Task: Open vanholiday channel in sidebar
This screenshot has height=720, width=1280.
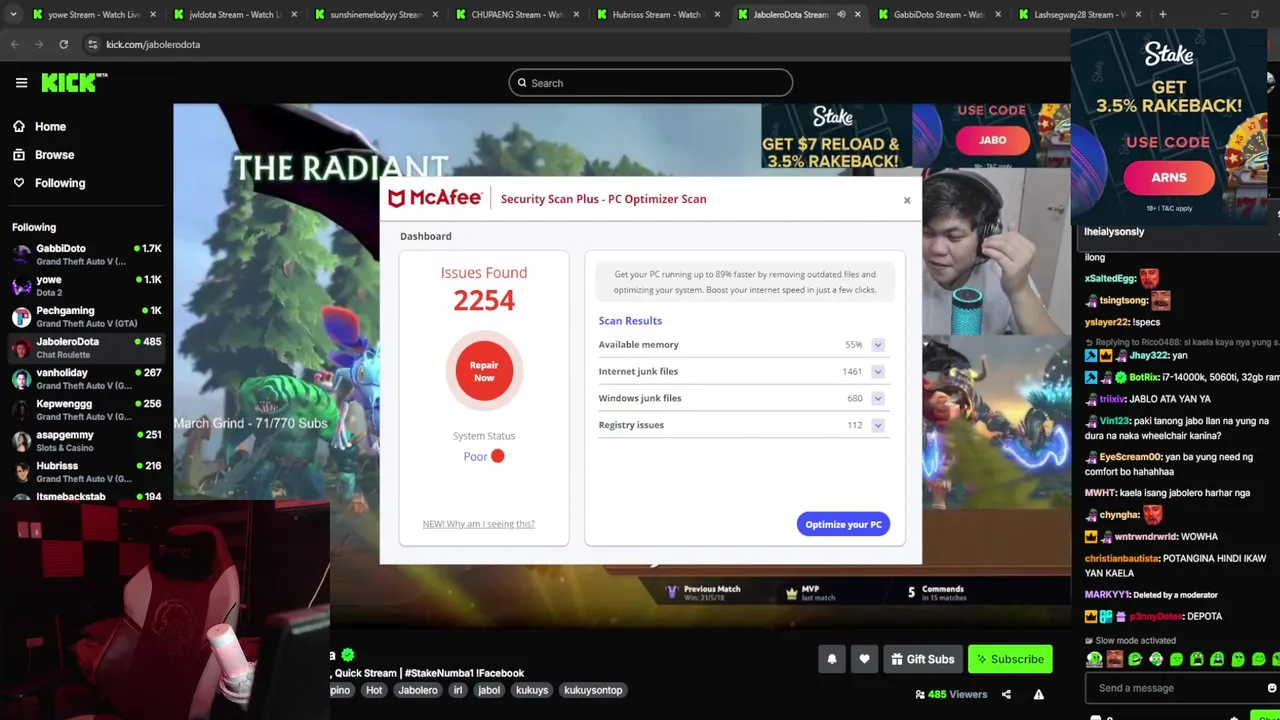Action: (x=85, y=379)
